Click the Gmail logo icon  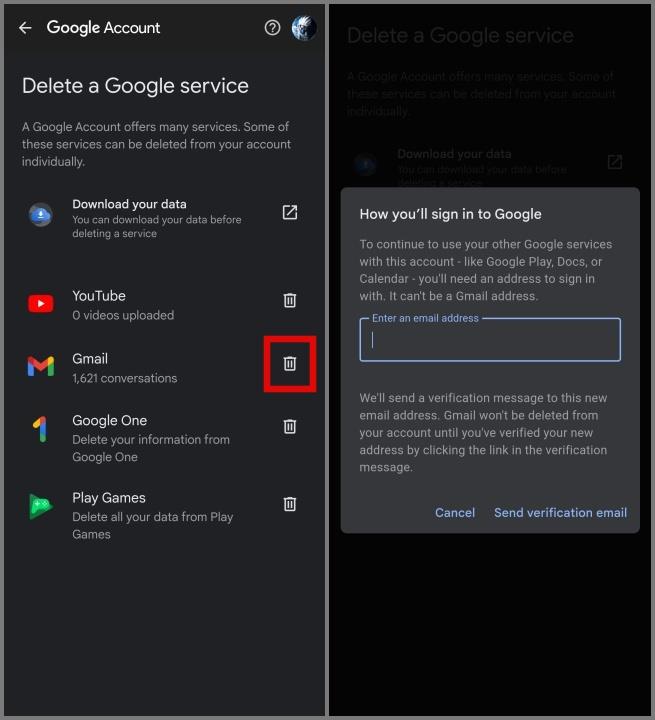pyautogui.click(x=41, y=366)
